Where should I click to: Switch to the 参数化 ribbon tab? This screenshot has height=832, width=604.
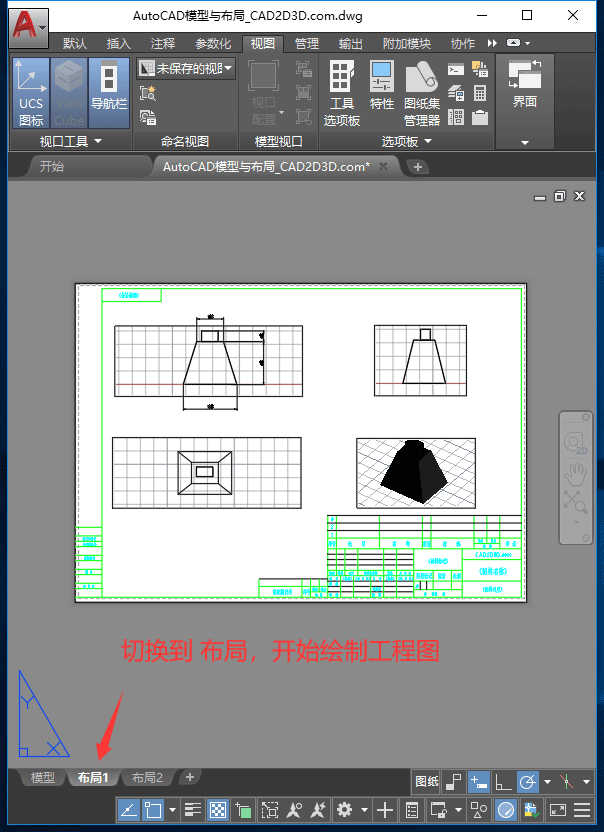213,44
